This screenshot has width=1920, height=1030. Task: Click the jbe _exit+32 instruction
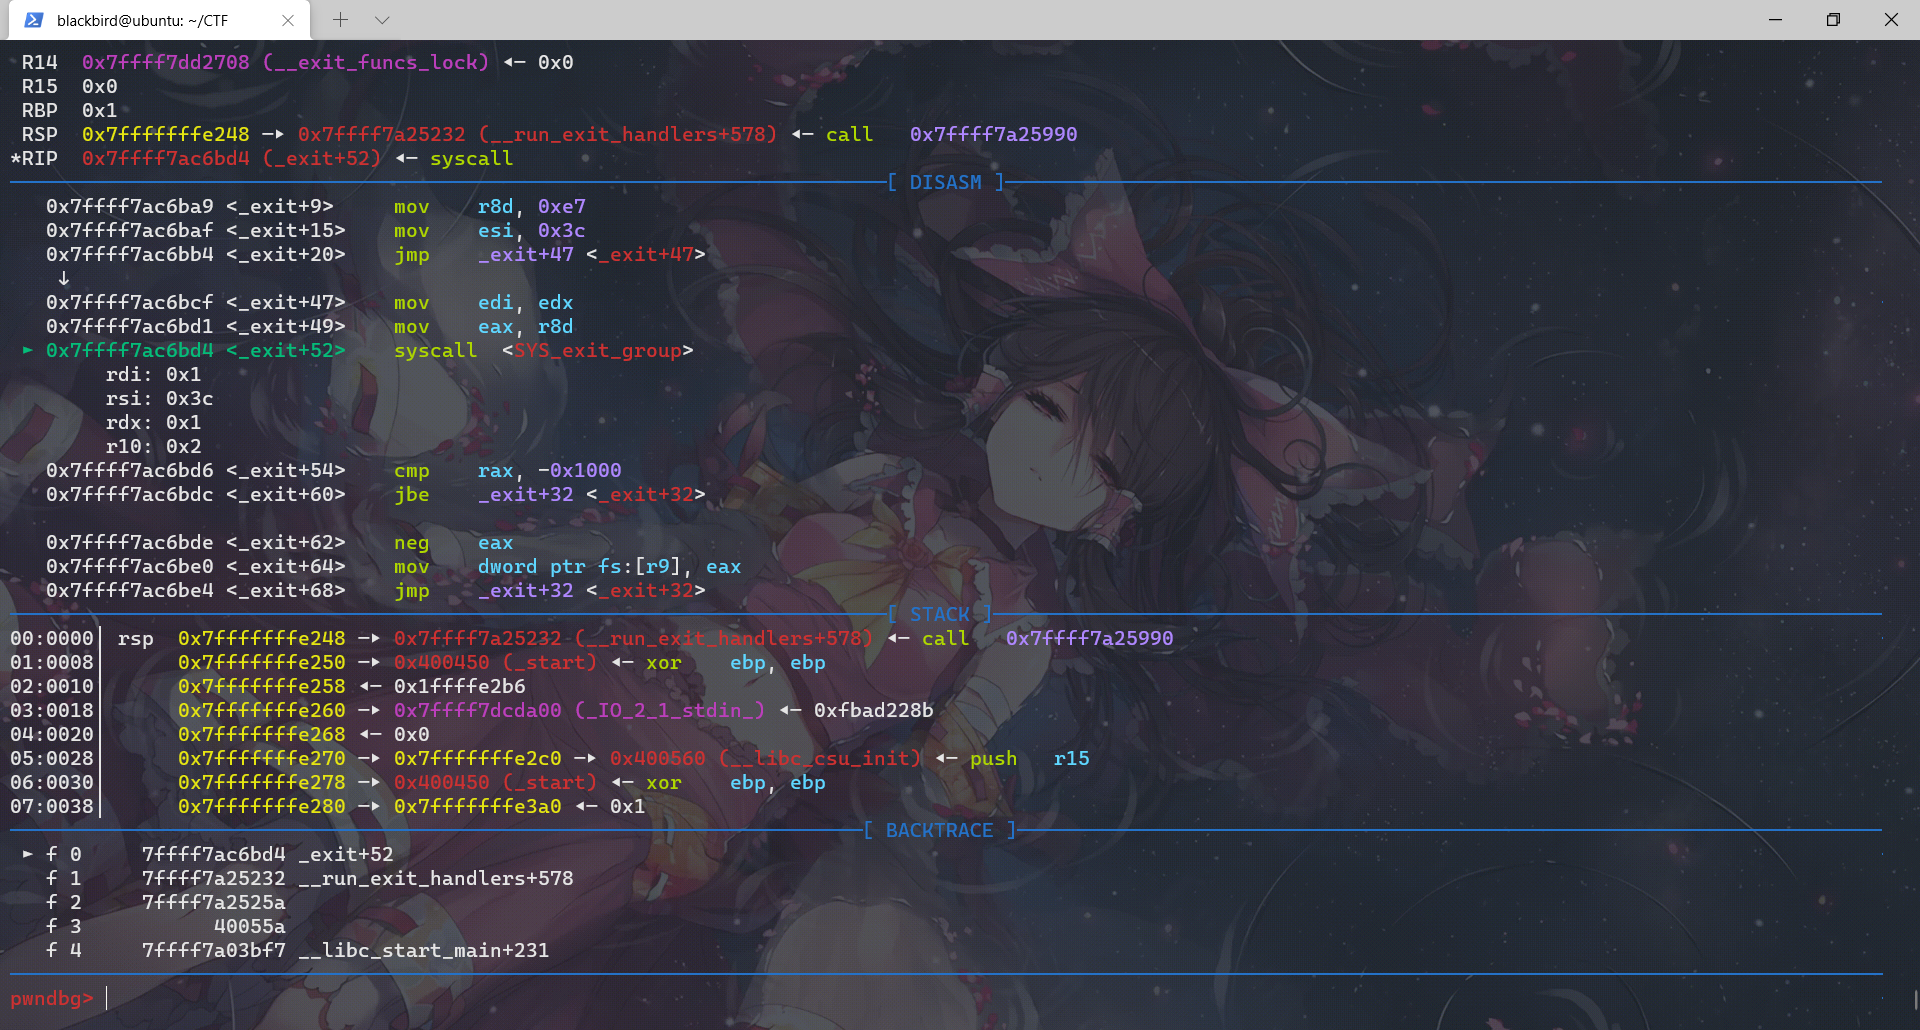550,494
